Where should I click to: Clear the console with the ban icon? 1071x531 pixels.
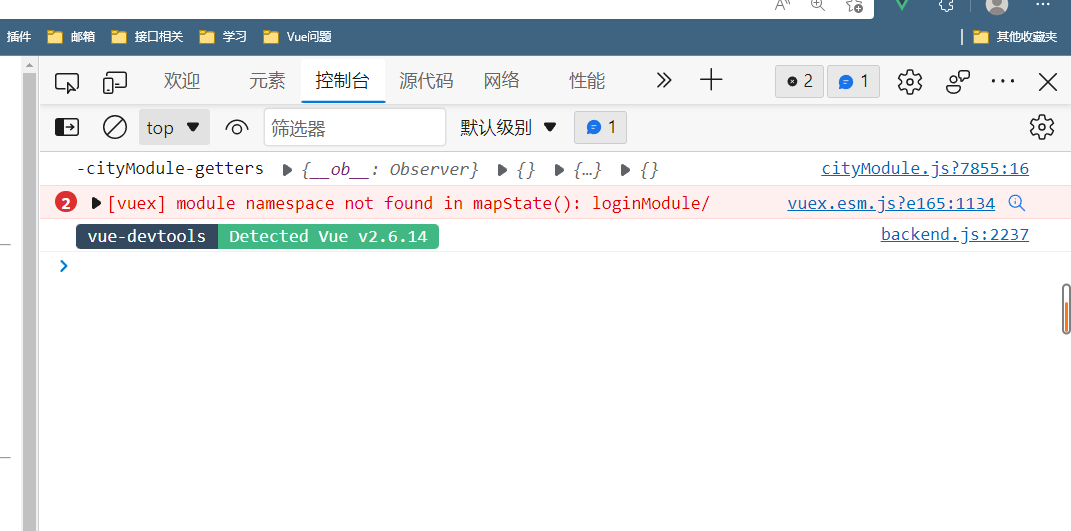point(115,127)
